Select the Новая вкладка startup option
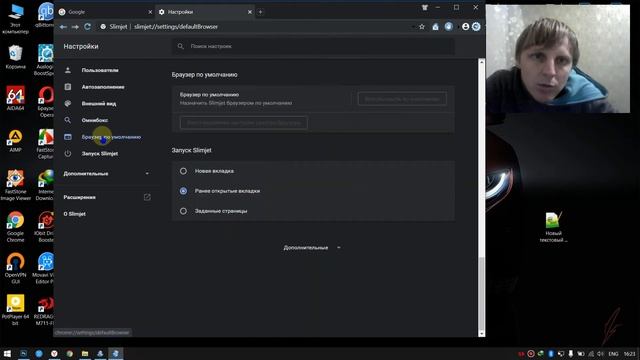The width and height of the screenshot is (640, 360). [x=183, y=171]
